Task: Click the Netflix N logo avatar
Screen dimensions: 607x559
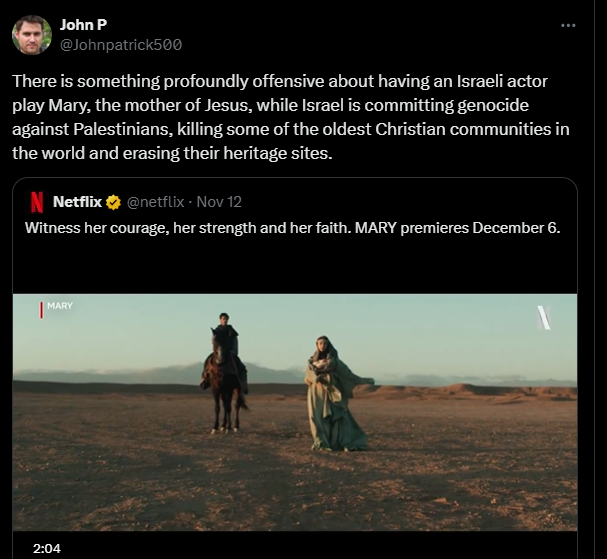Action: tap(36, 201)
